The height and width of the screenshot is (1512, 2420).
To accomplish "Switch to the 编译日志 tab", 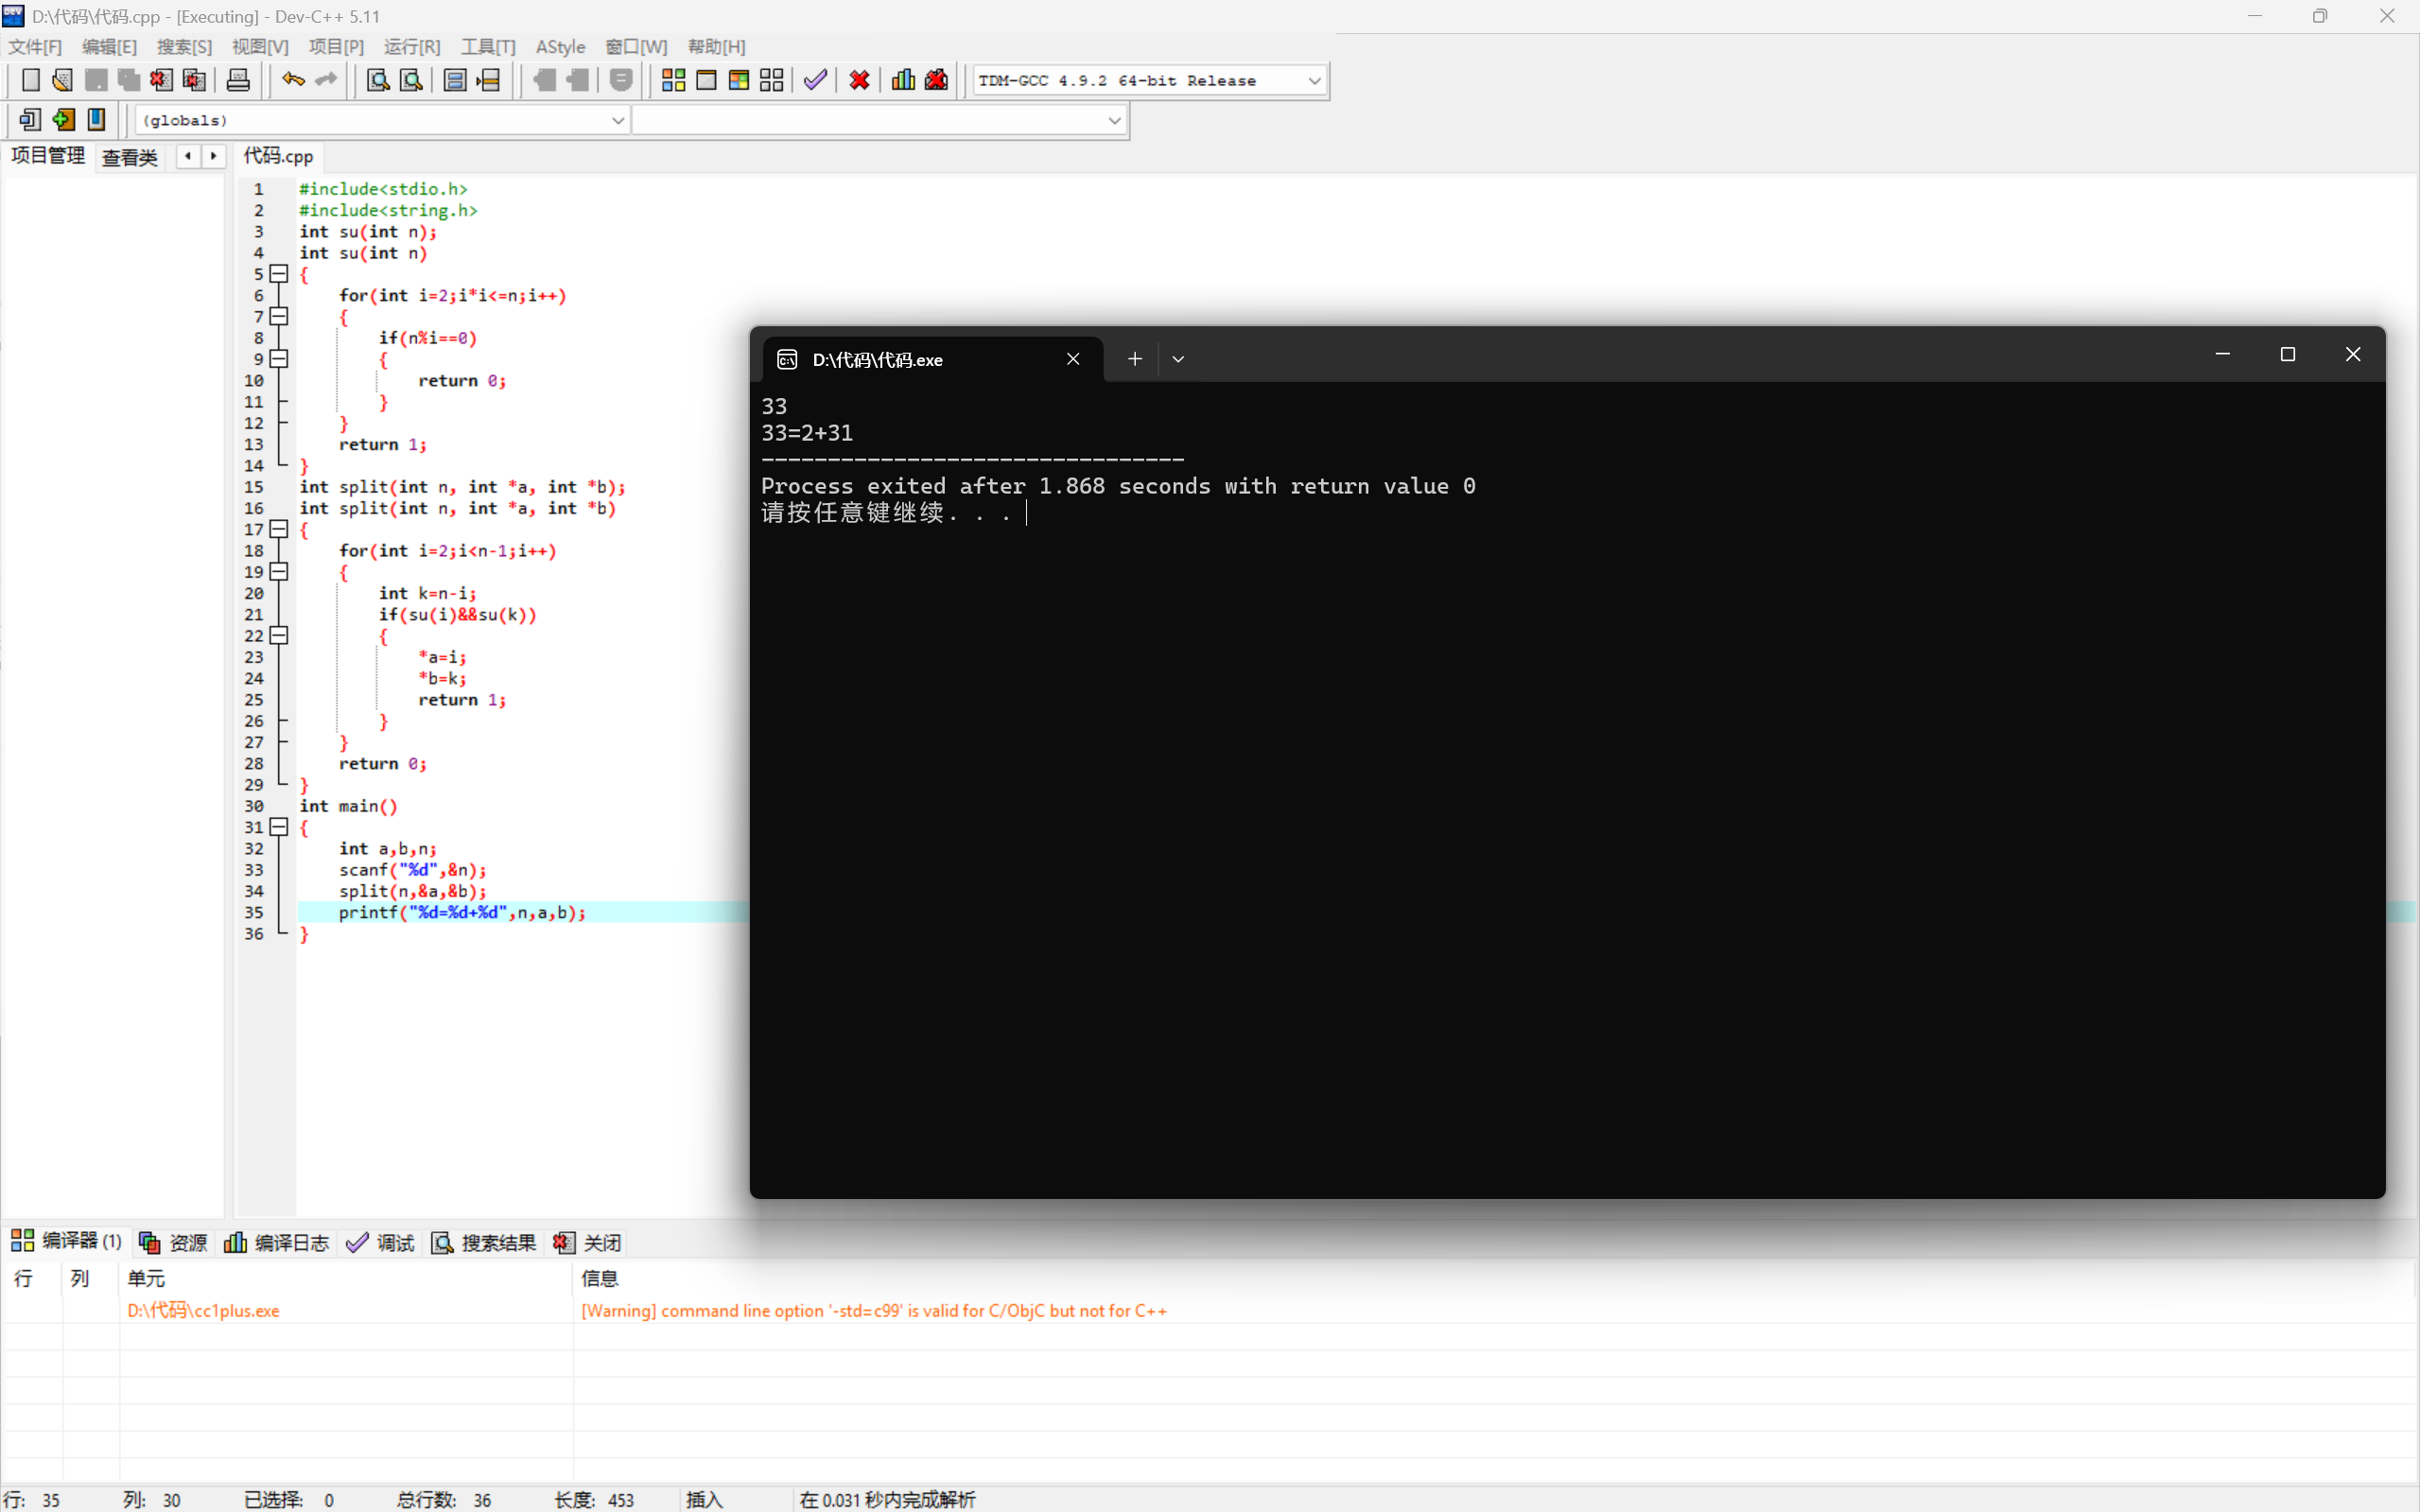I will tap(277, 1242).
